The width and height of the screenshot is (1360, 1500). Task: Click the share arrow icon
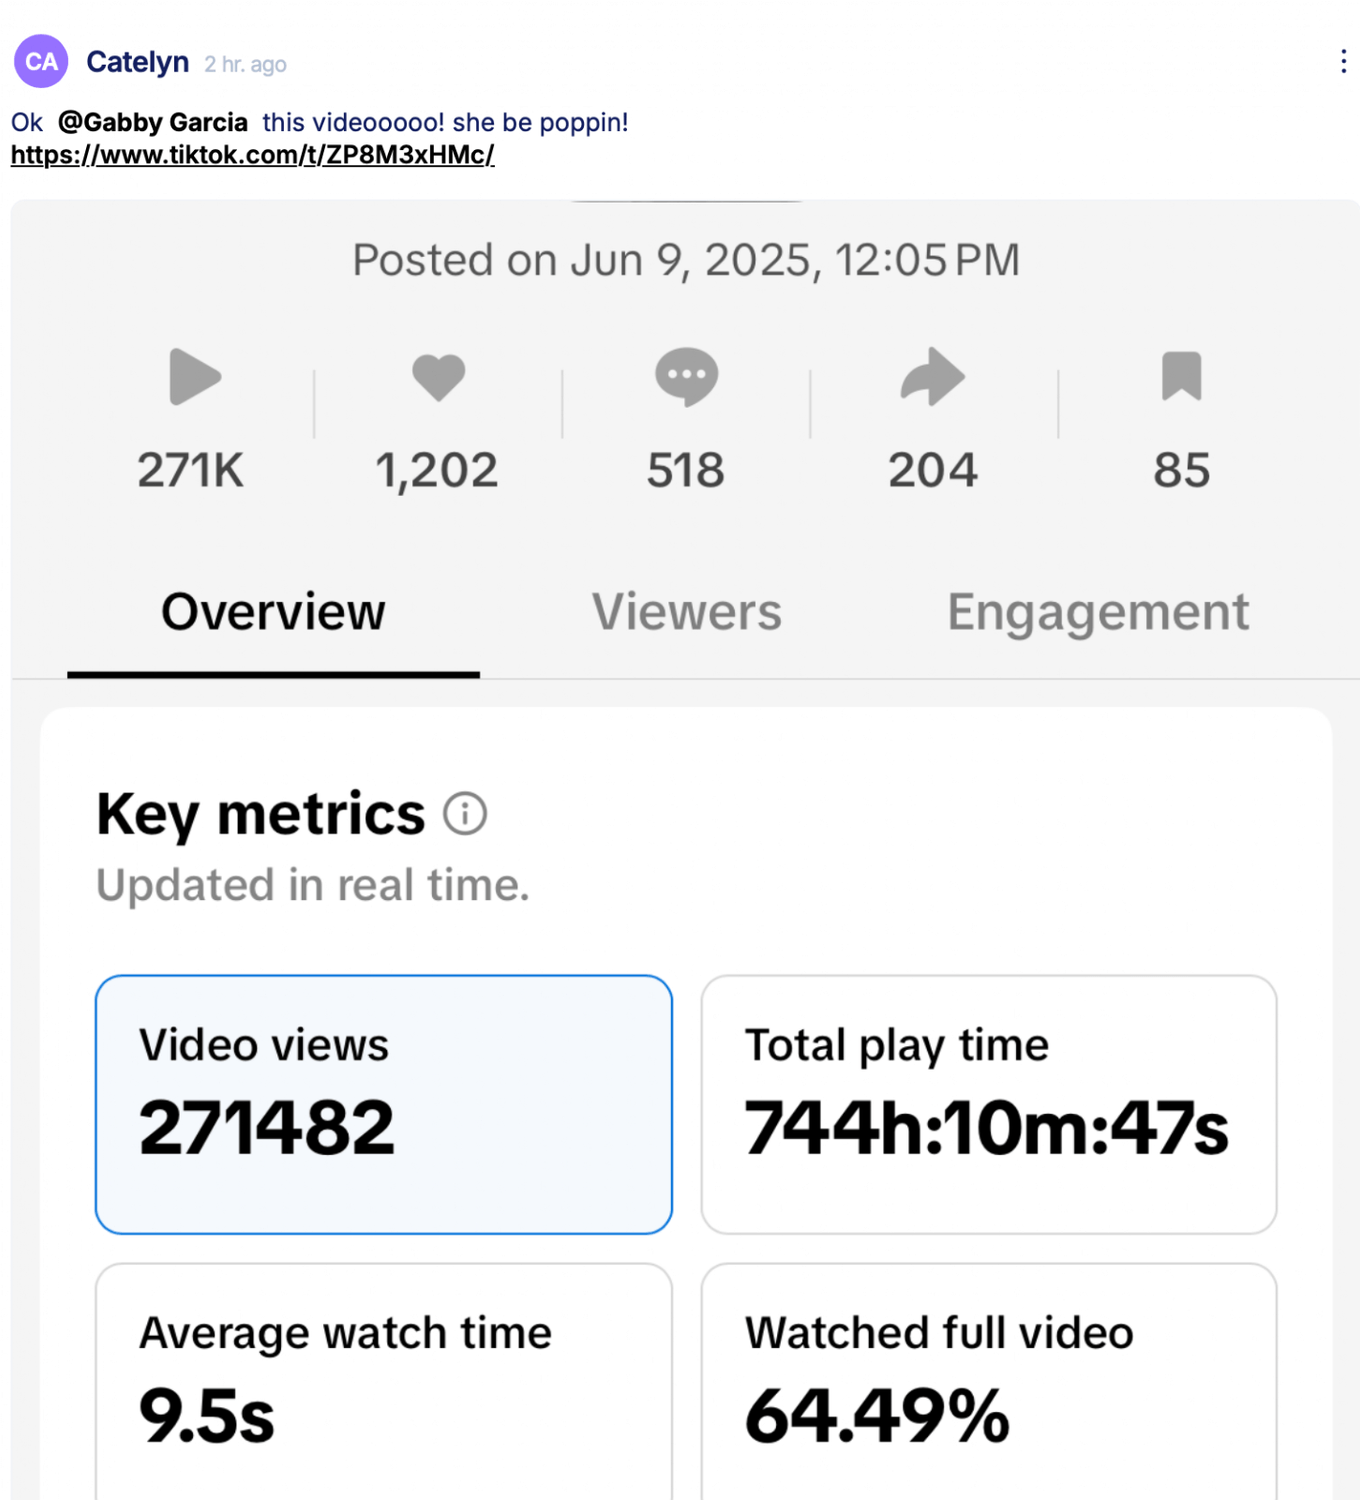tap(933, 377)
